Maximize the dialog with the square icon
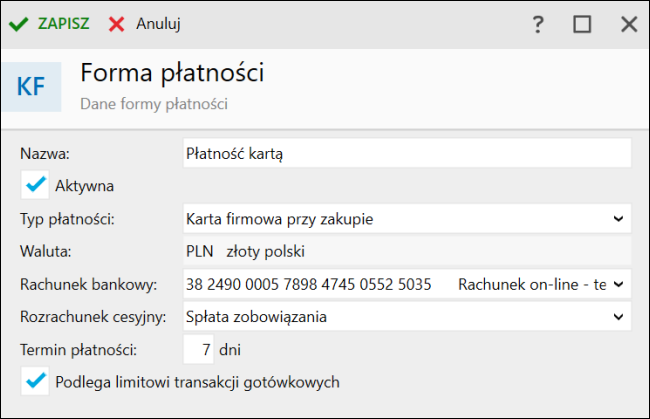The height and width of the screenshot is (419, 650). click(x=582, y=24)
